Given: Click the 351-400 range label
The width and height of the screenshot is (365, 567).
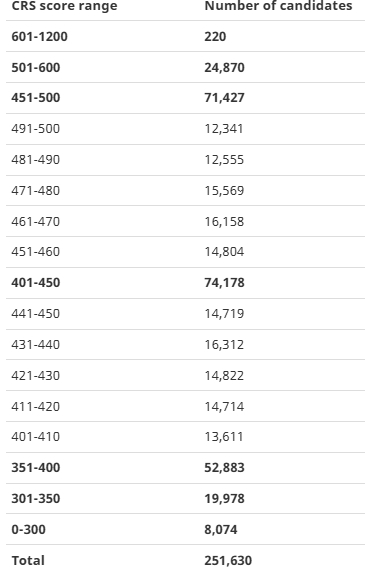Looking at the screenshot, I should click(36, 468).
